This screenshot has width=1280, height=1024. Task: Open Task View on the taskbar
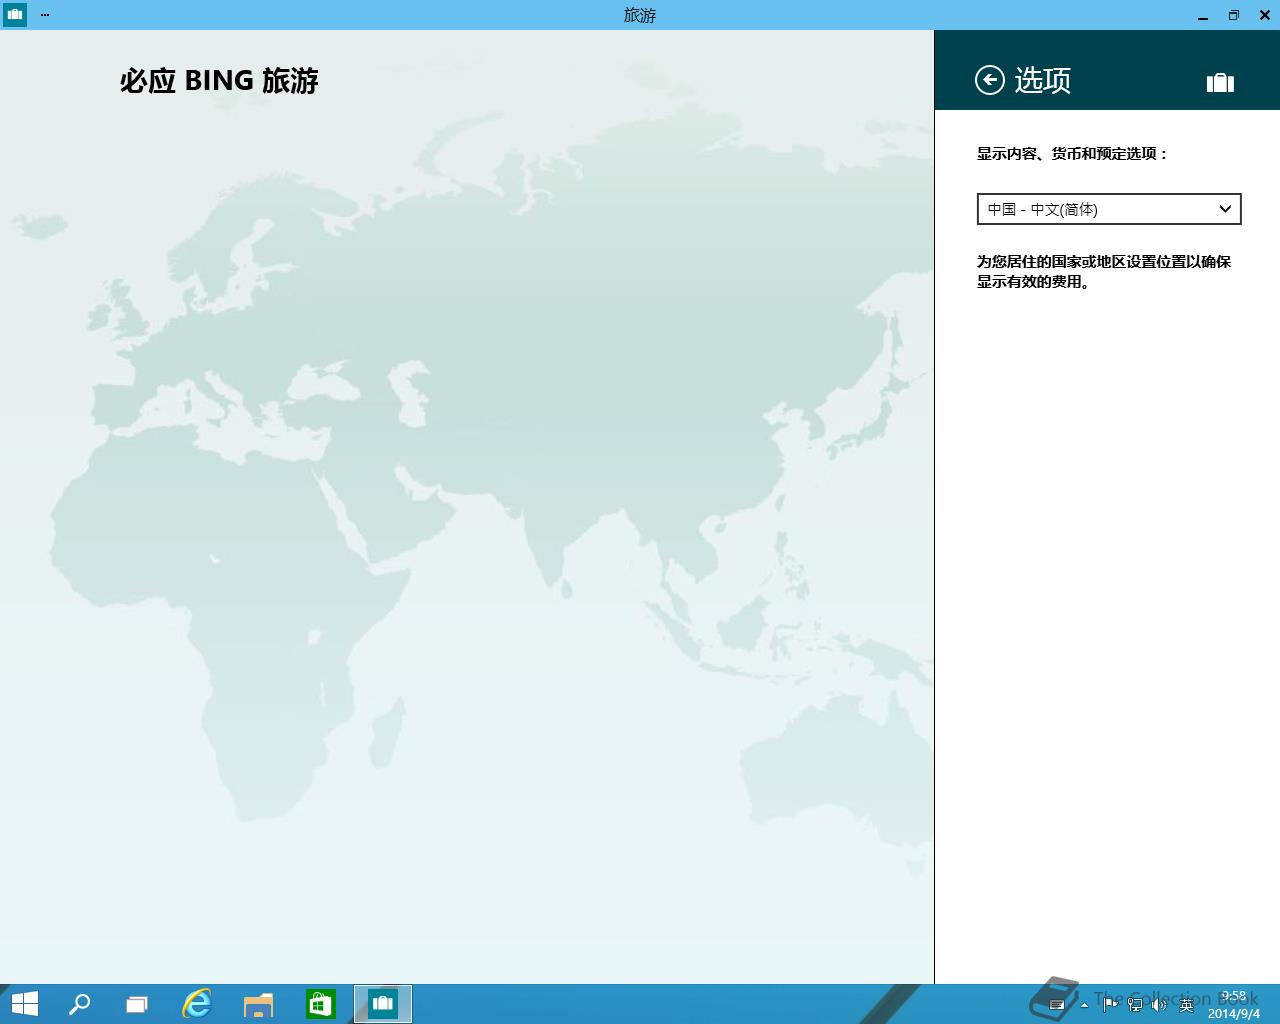[137, 1004]
